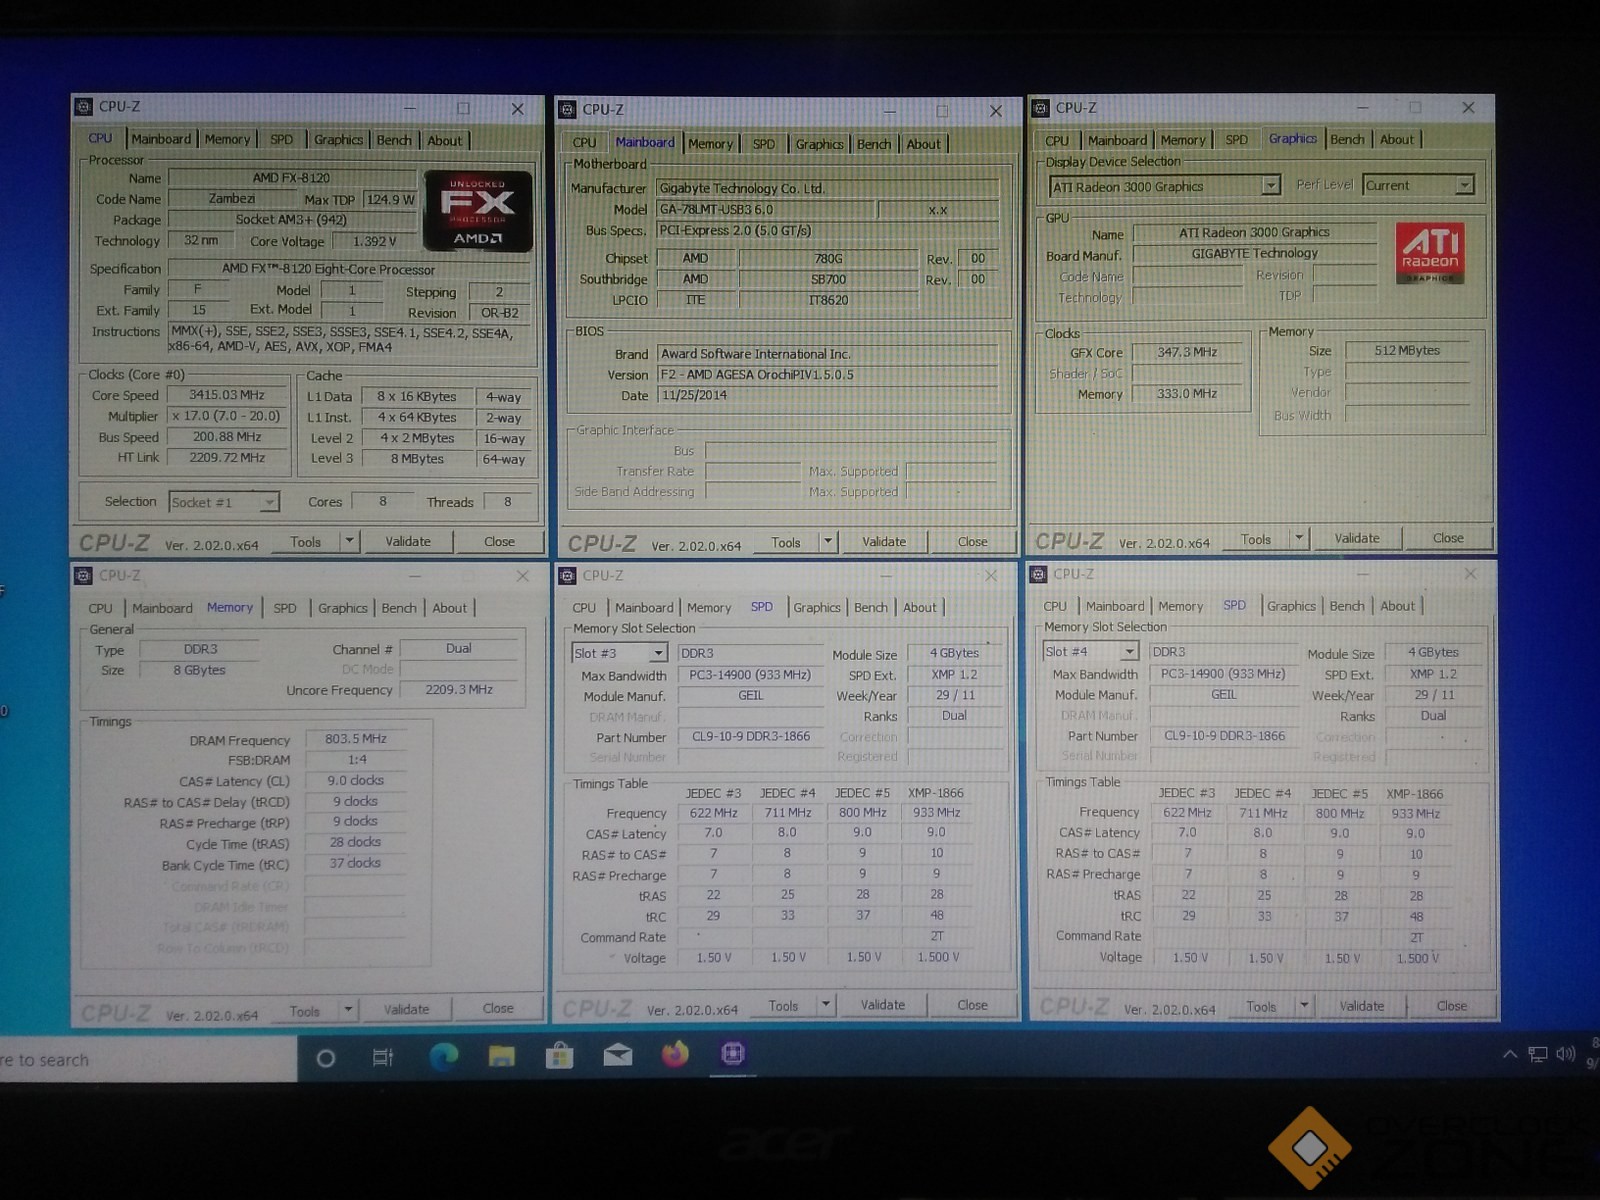The width and height of the screenshot is (1600, 1200).
Task: Click the CPU-Z taskbar icon
Action: 733,1053
